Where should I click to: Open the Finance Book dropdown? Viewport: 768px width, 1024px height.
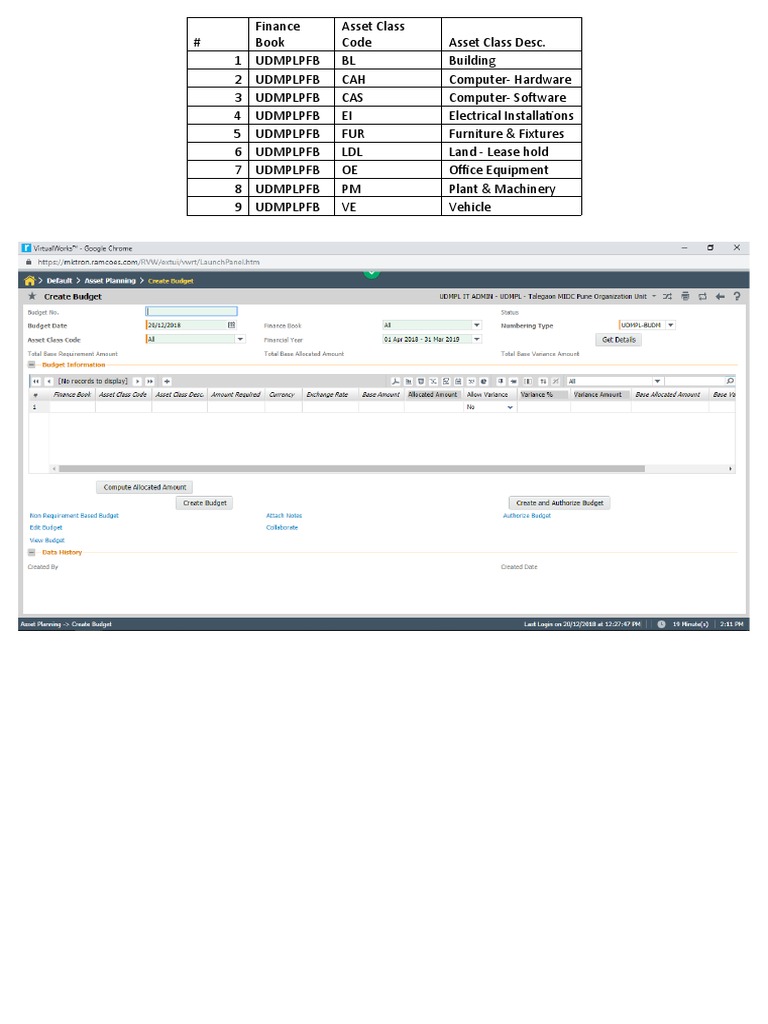(x=476, y=325)
